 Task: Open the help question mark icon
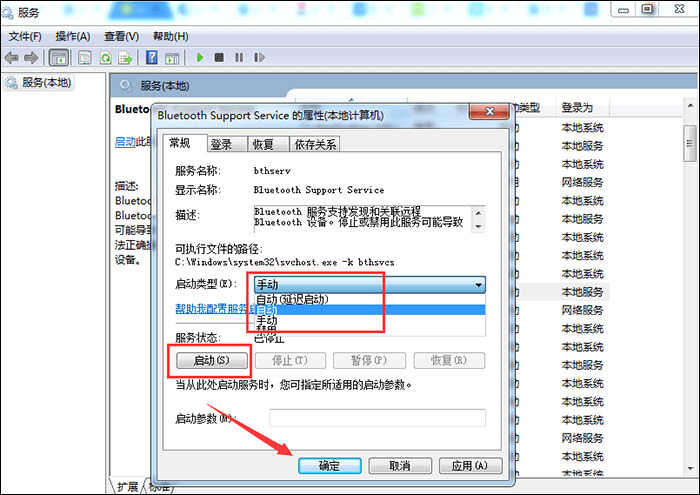point(152,58)
